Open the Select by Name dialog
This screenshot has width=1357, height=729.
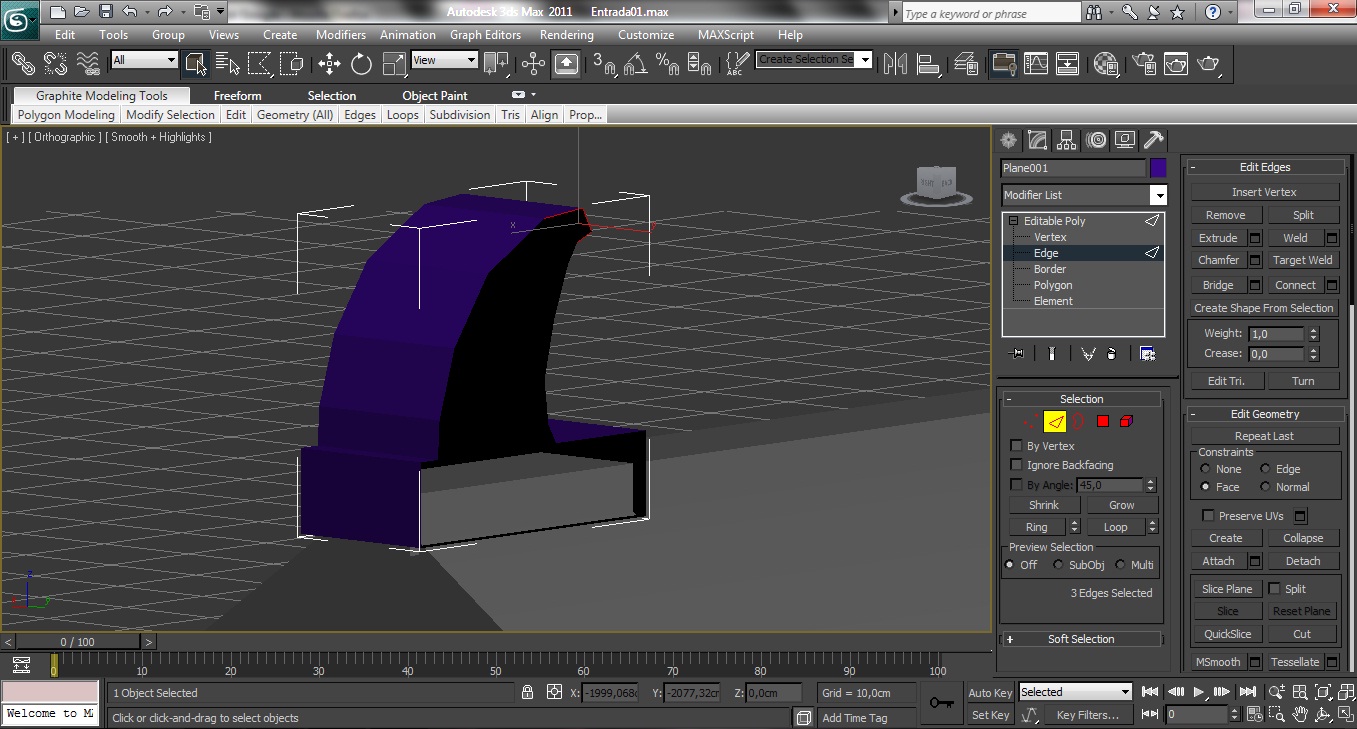click(228, 64)
